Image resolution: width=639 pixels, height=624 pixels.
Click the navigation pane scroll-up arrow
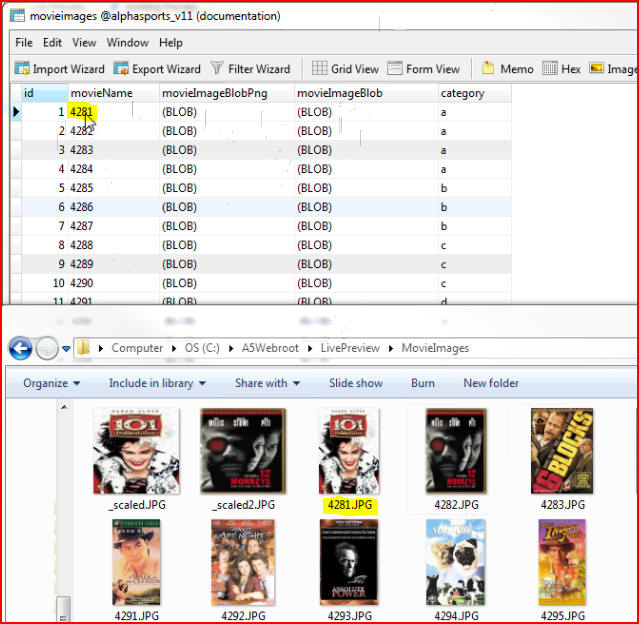(64, 406)
